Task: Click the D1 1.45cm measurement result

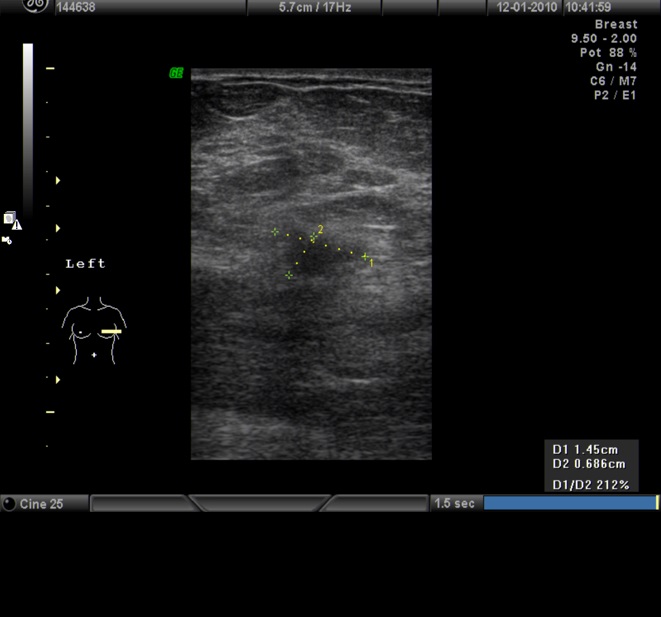Action: pos(589,450)
